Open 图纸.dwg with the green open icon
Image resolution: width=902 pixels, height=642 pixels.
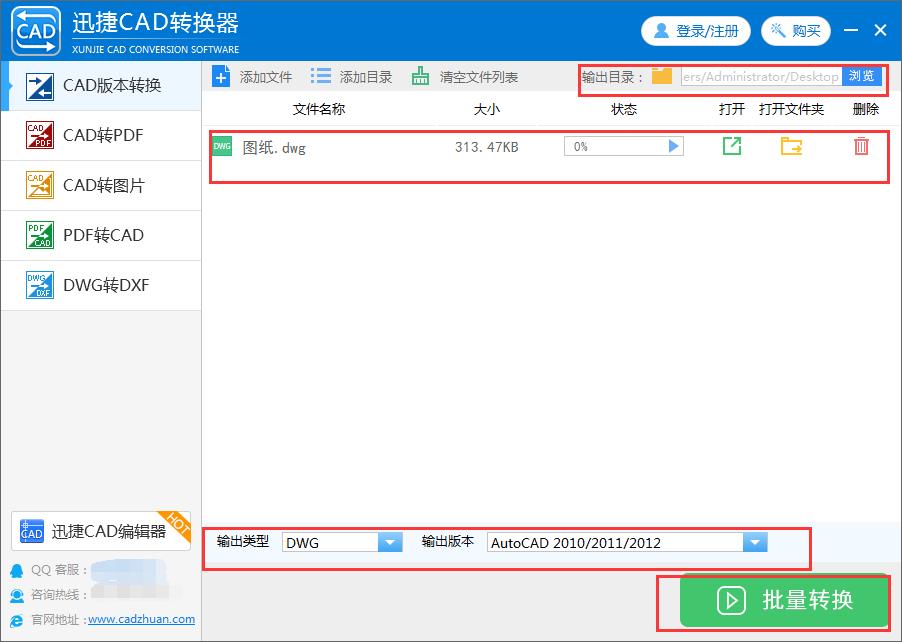coord(732,146)
